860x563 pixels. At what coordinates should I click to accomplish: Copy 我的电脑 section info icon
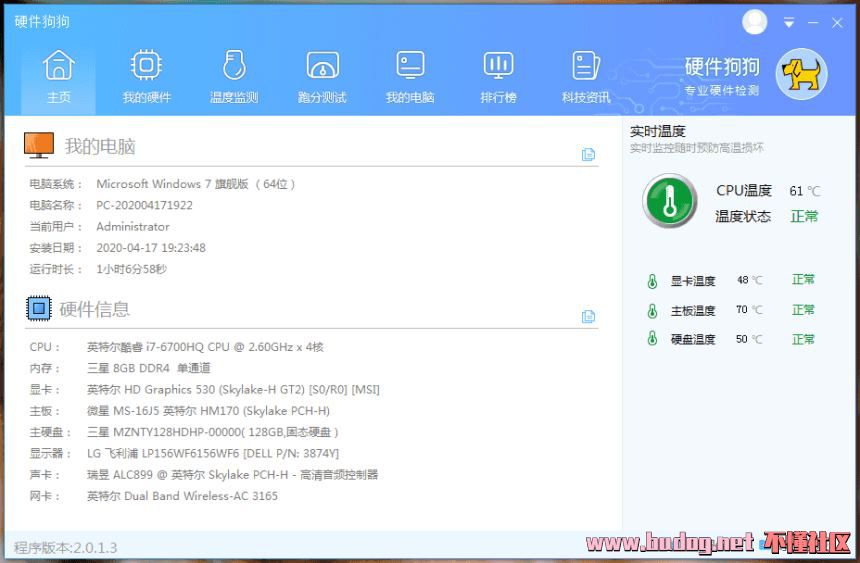tap(588, 154)
